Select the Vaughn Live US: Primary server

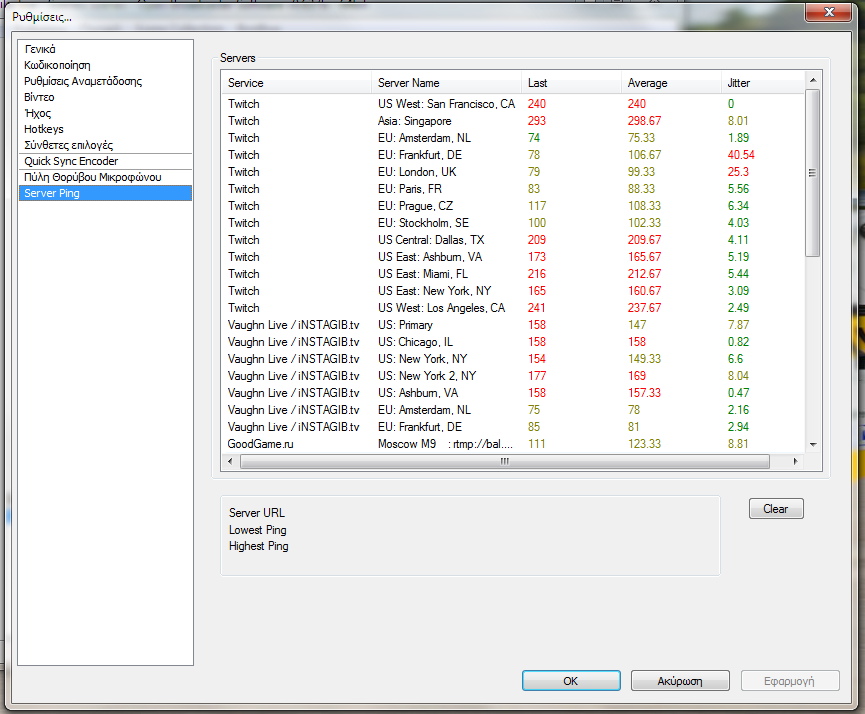513,325
